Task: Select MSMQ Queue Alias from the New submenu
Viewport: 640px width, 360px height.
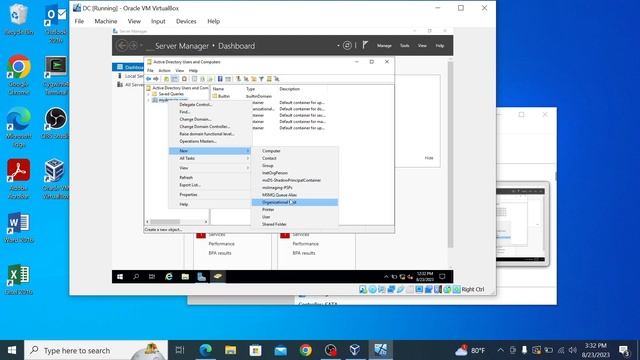Action: click(295, 195)
